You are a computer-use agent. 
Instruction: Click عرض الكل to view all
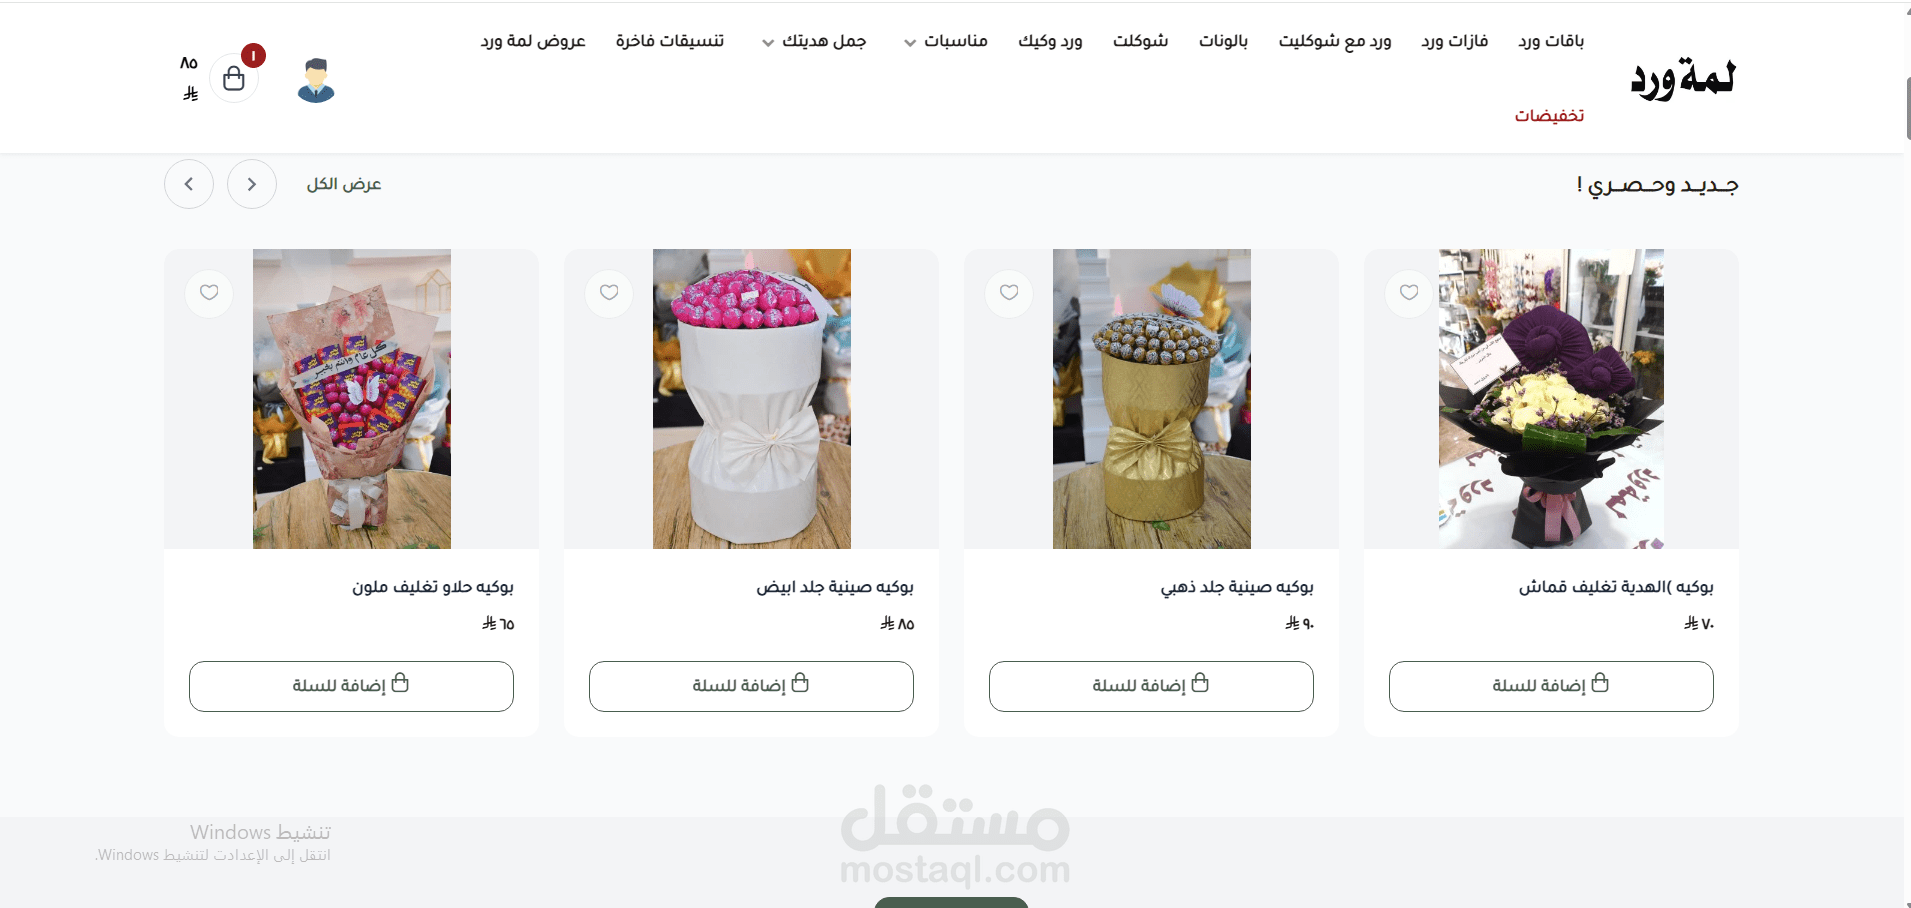[344, 184]
